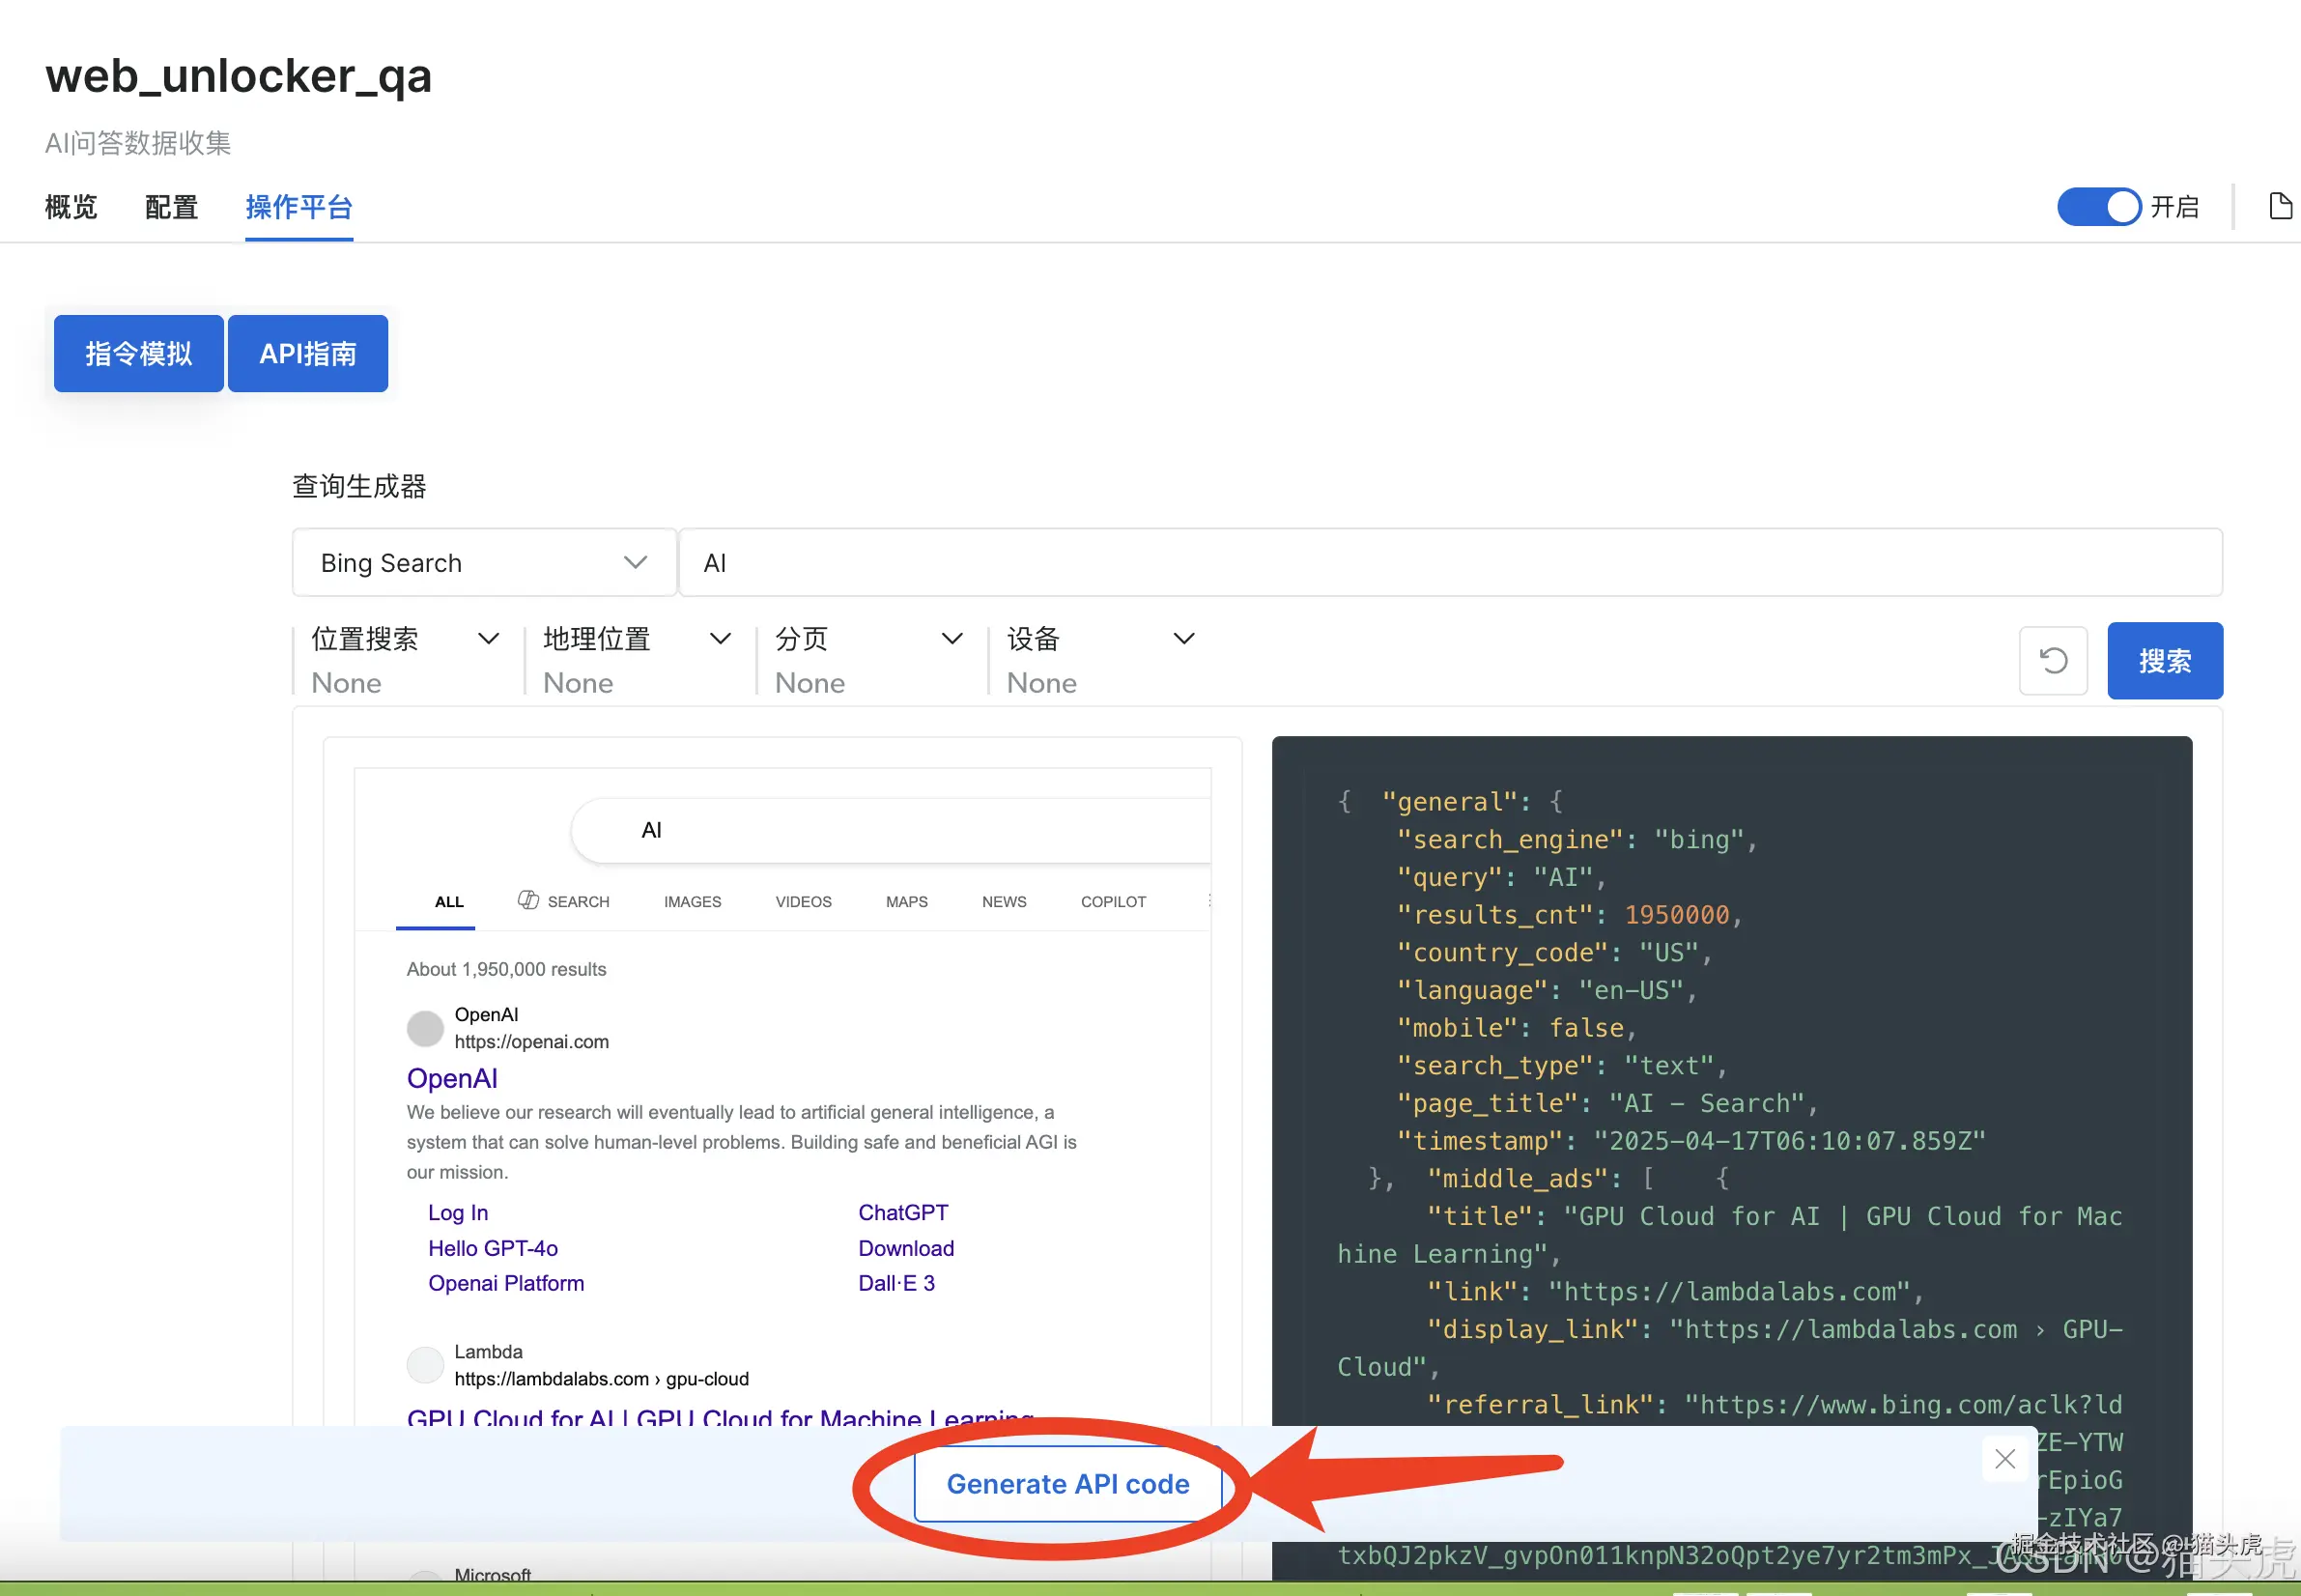Screen dimensions: 2301x1596
Task: Switch to the 概览 tab
Action: (71, 207)
